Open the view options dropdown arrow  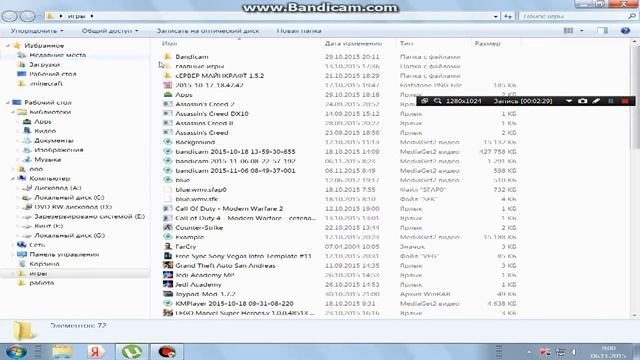click(x=582, y=31)
